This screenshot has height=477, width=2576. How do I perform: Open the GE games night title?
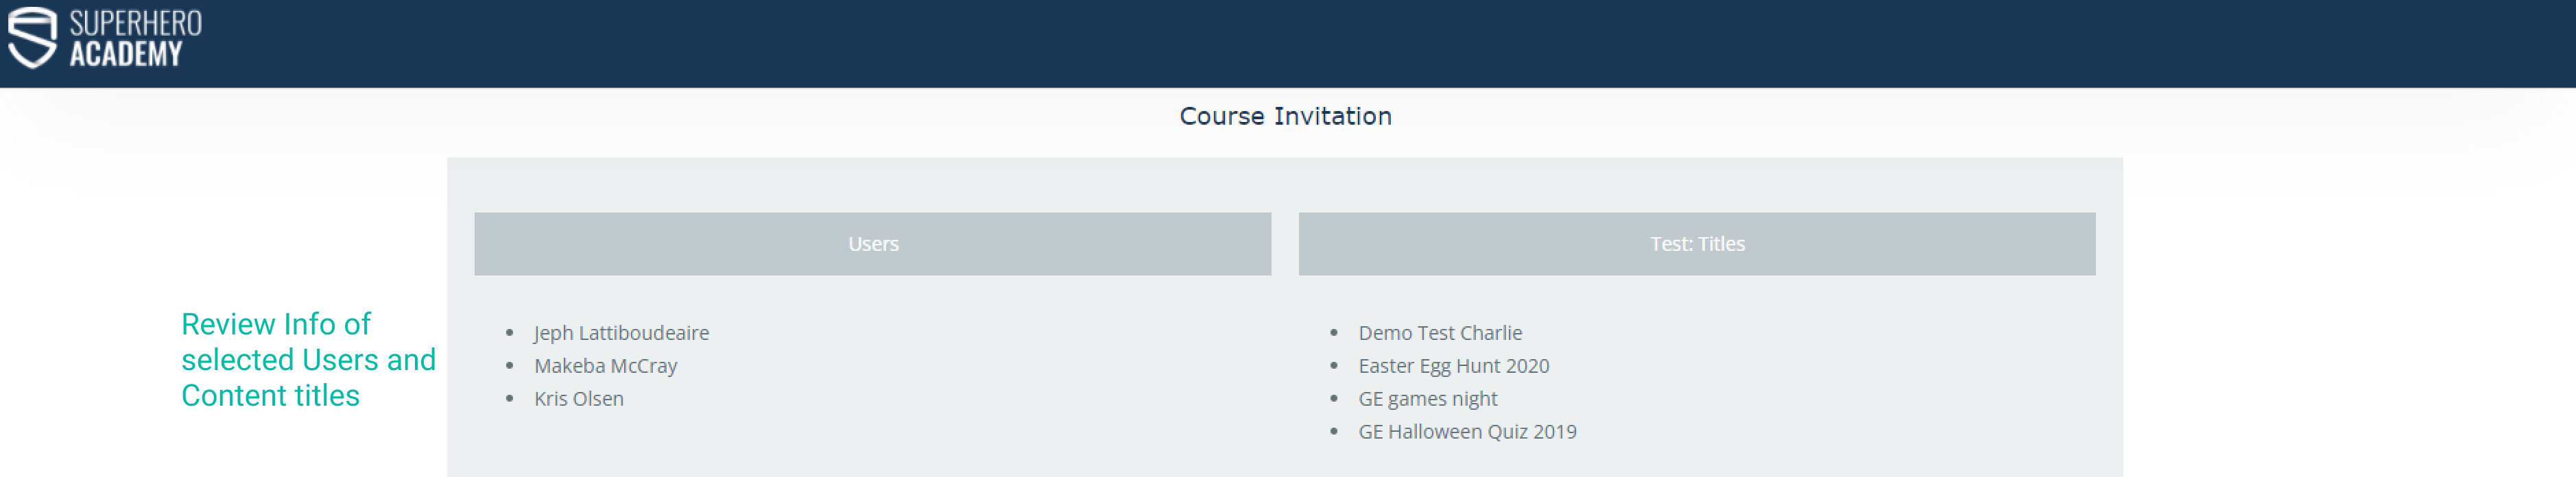[1427, 399]
